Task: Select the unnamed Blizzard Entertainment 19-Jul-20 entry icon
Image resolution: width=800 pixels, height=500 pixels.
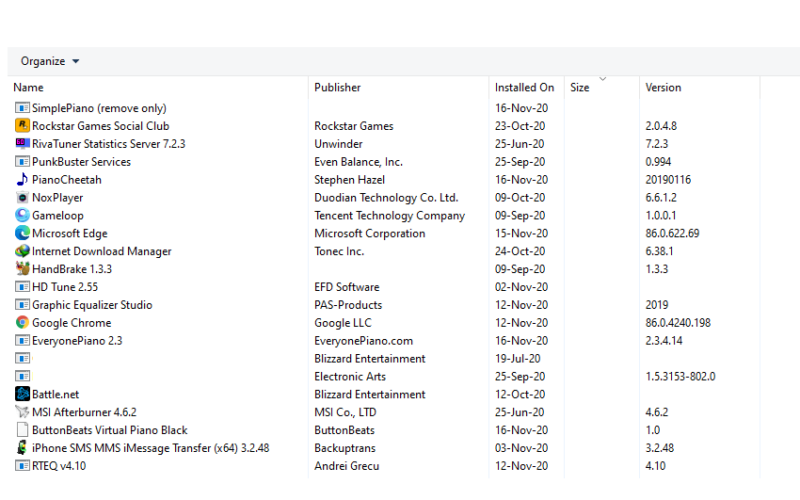Action: 22,358
